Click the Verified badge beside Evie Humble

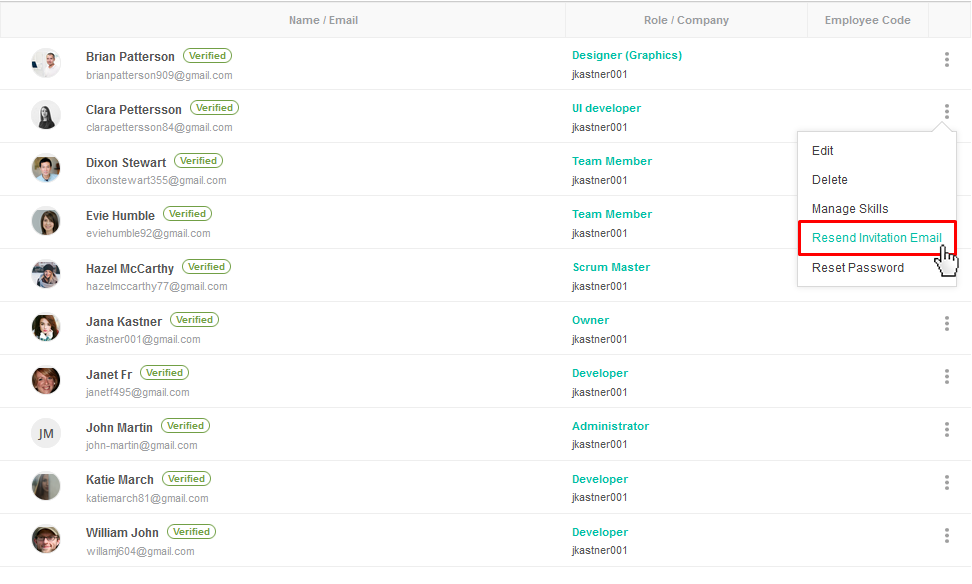187,214
